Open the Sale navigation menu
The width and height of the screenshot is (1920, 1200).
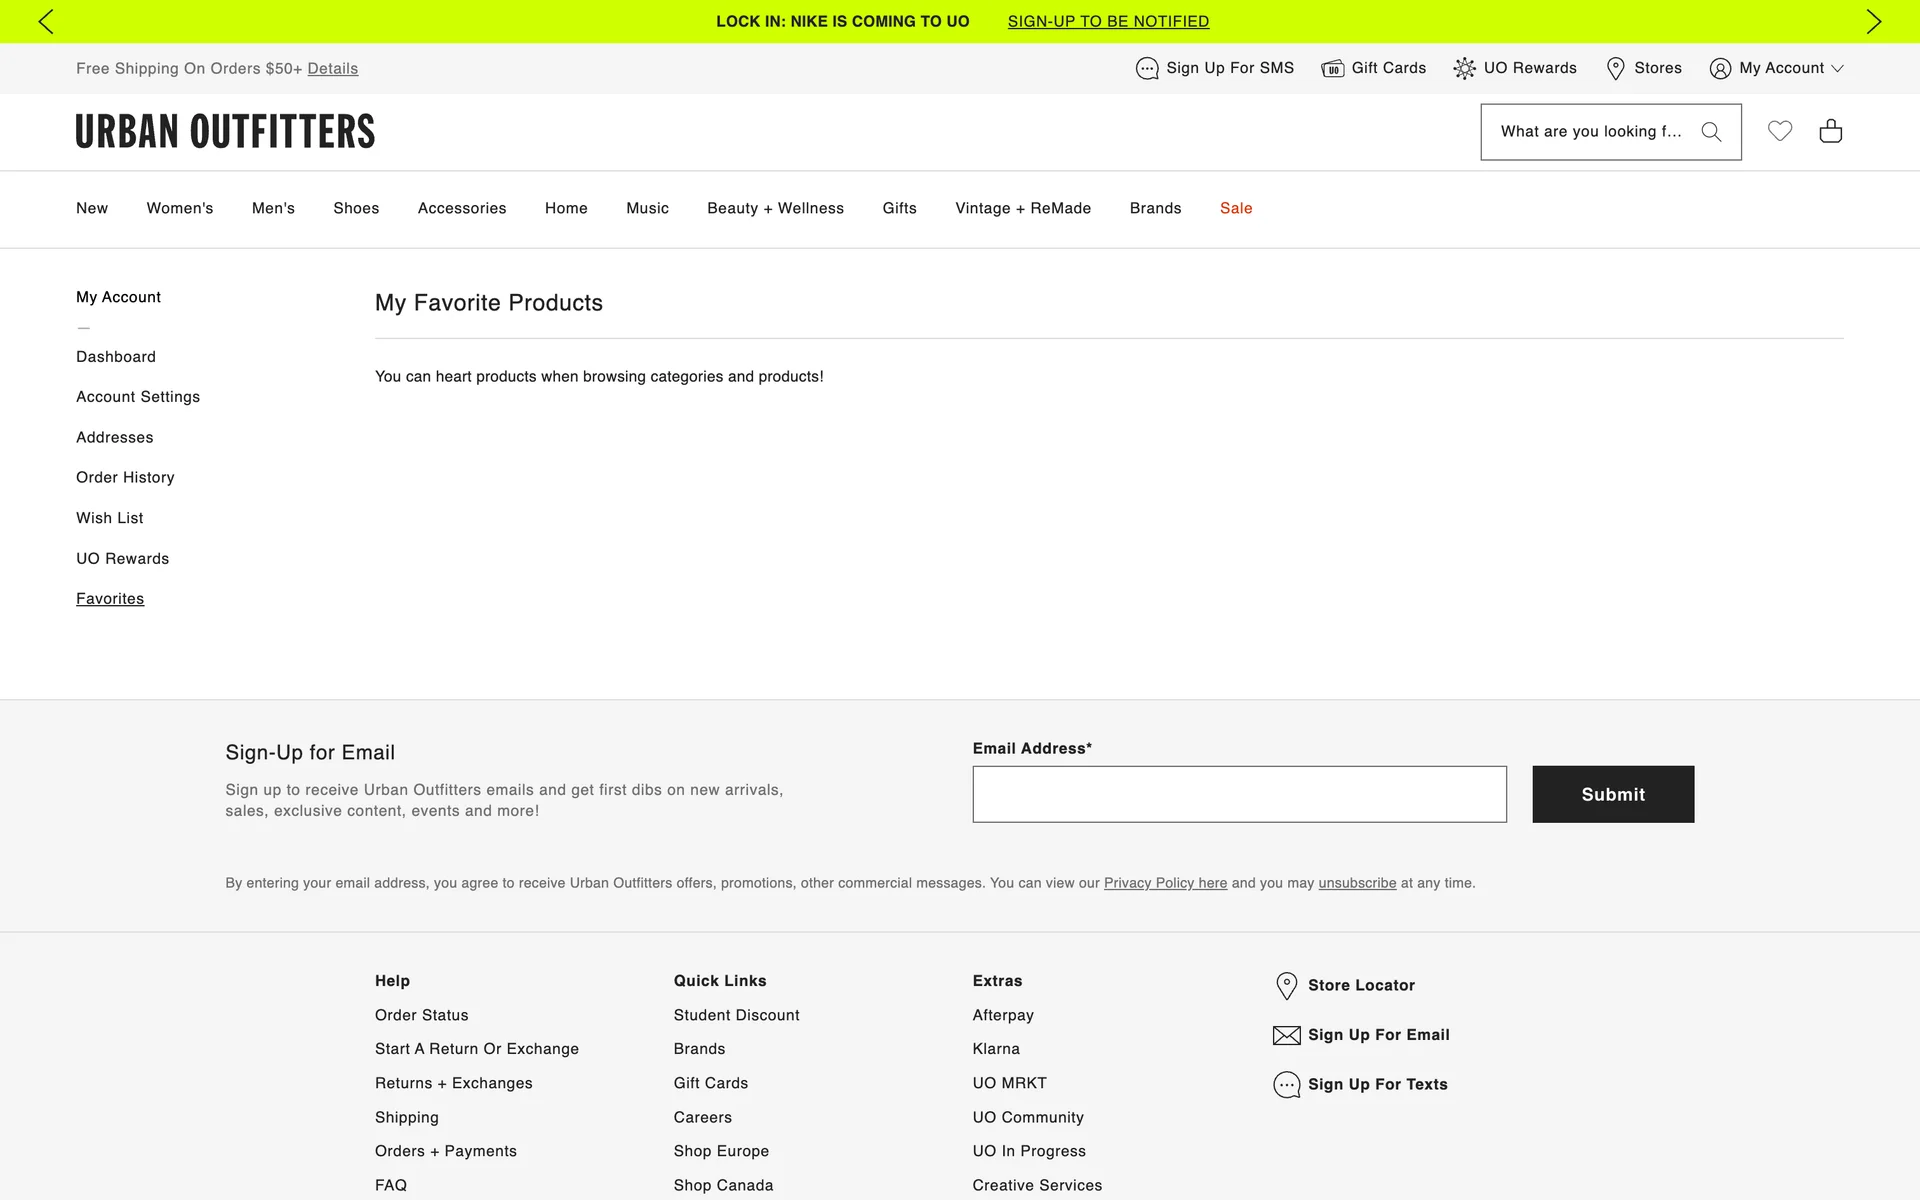tap(1236, 208)
